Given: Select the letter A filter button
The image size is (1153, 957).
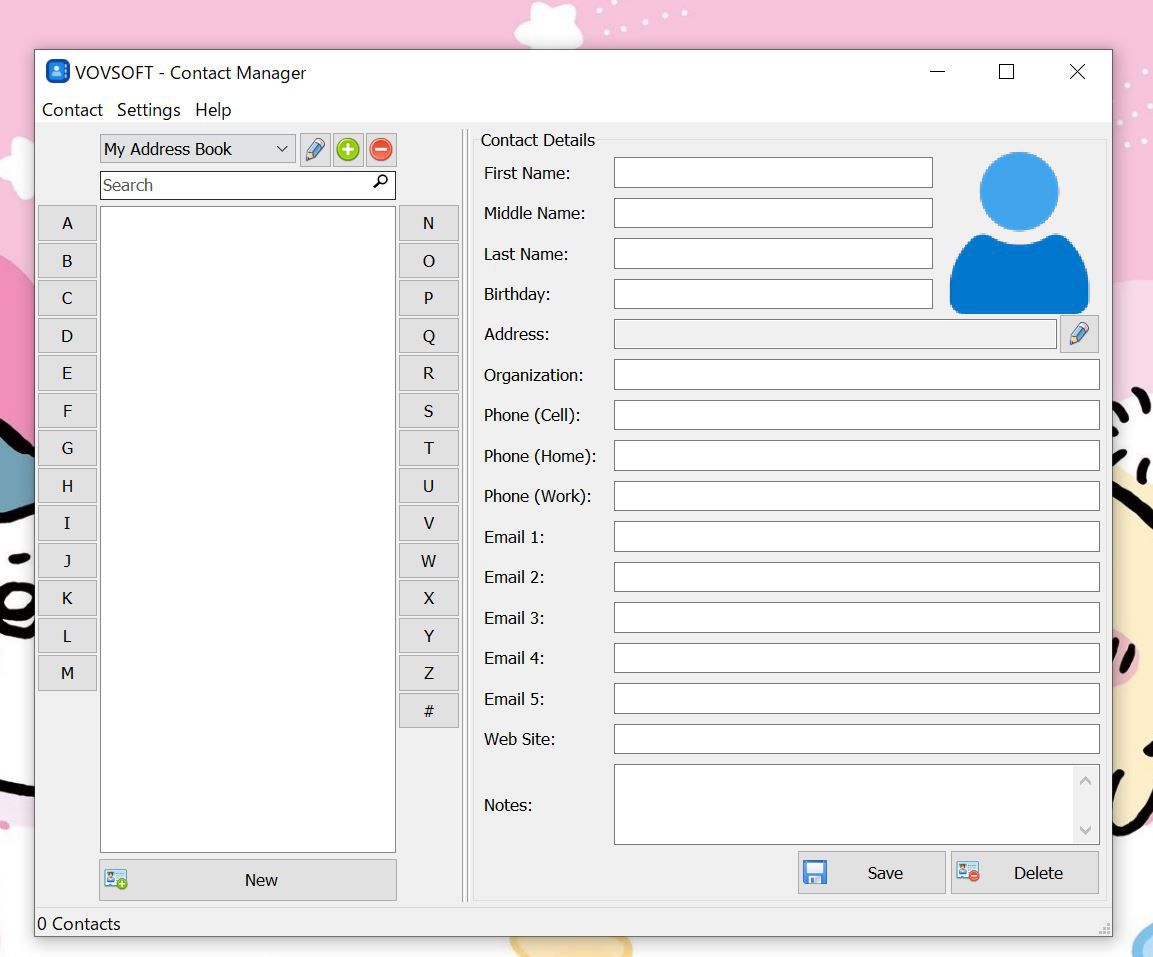Looking at the screenshot, I should click(67, 223).
